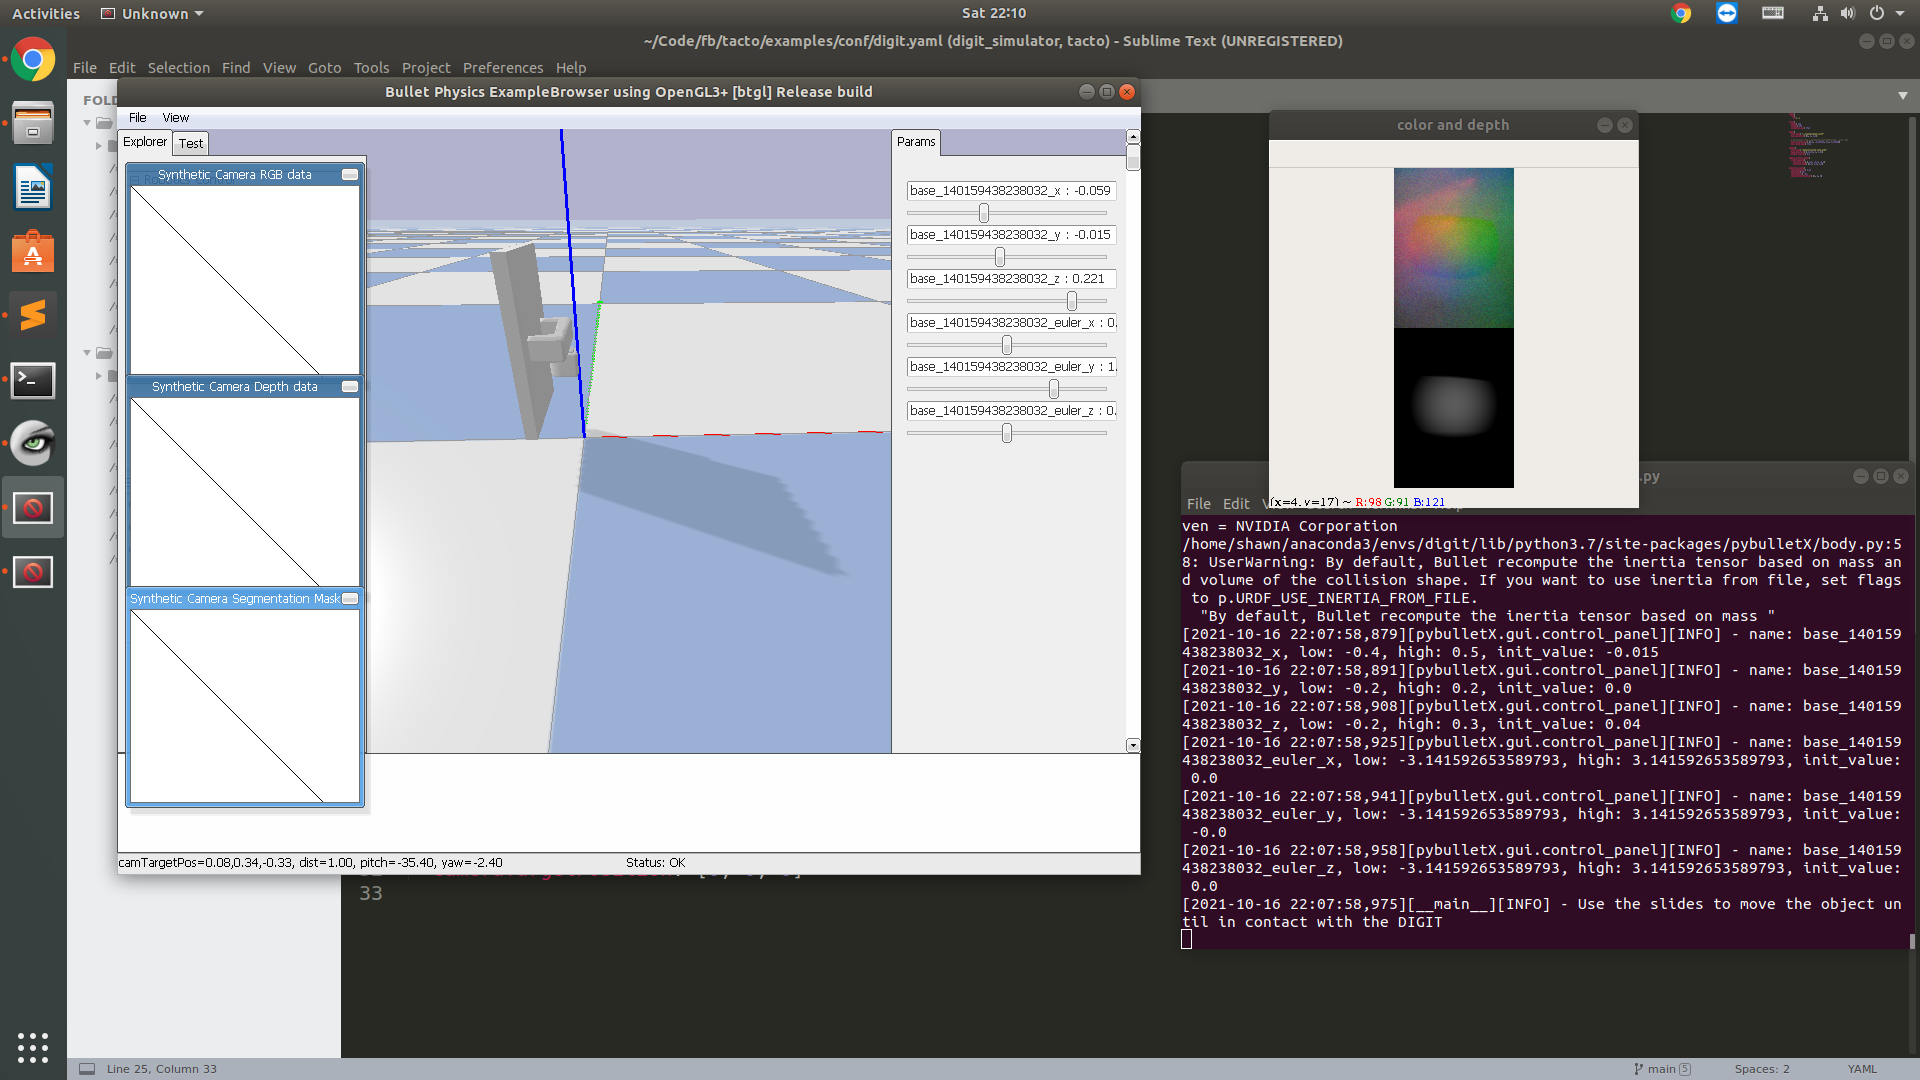Collapse the Synthetic Camera RGB data panel
1920x1080 pixels.
(x=349, y=174)
